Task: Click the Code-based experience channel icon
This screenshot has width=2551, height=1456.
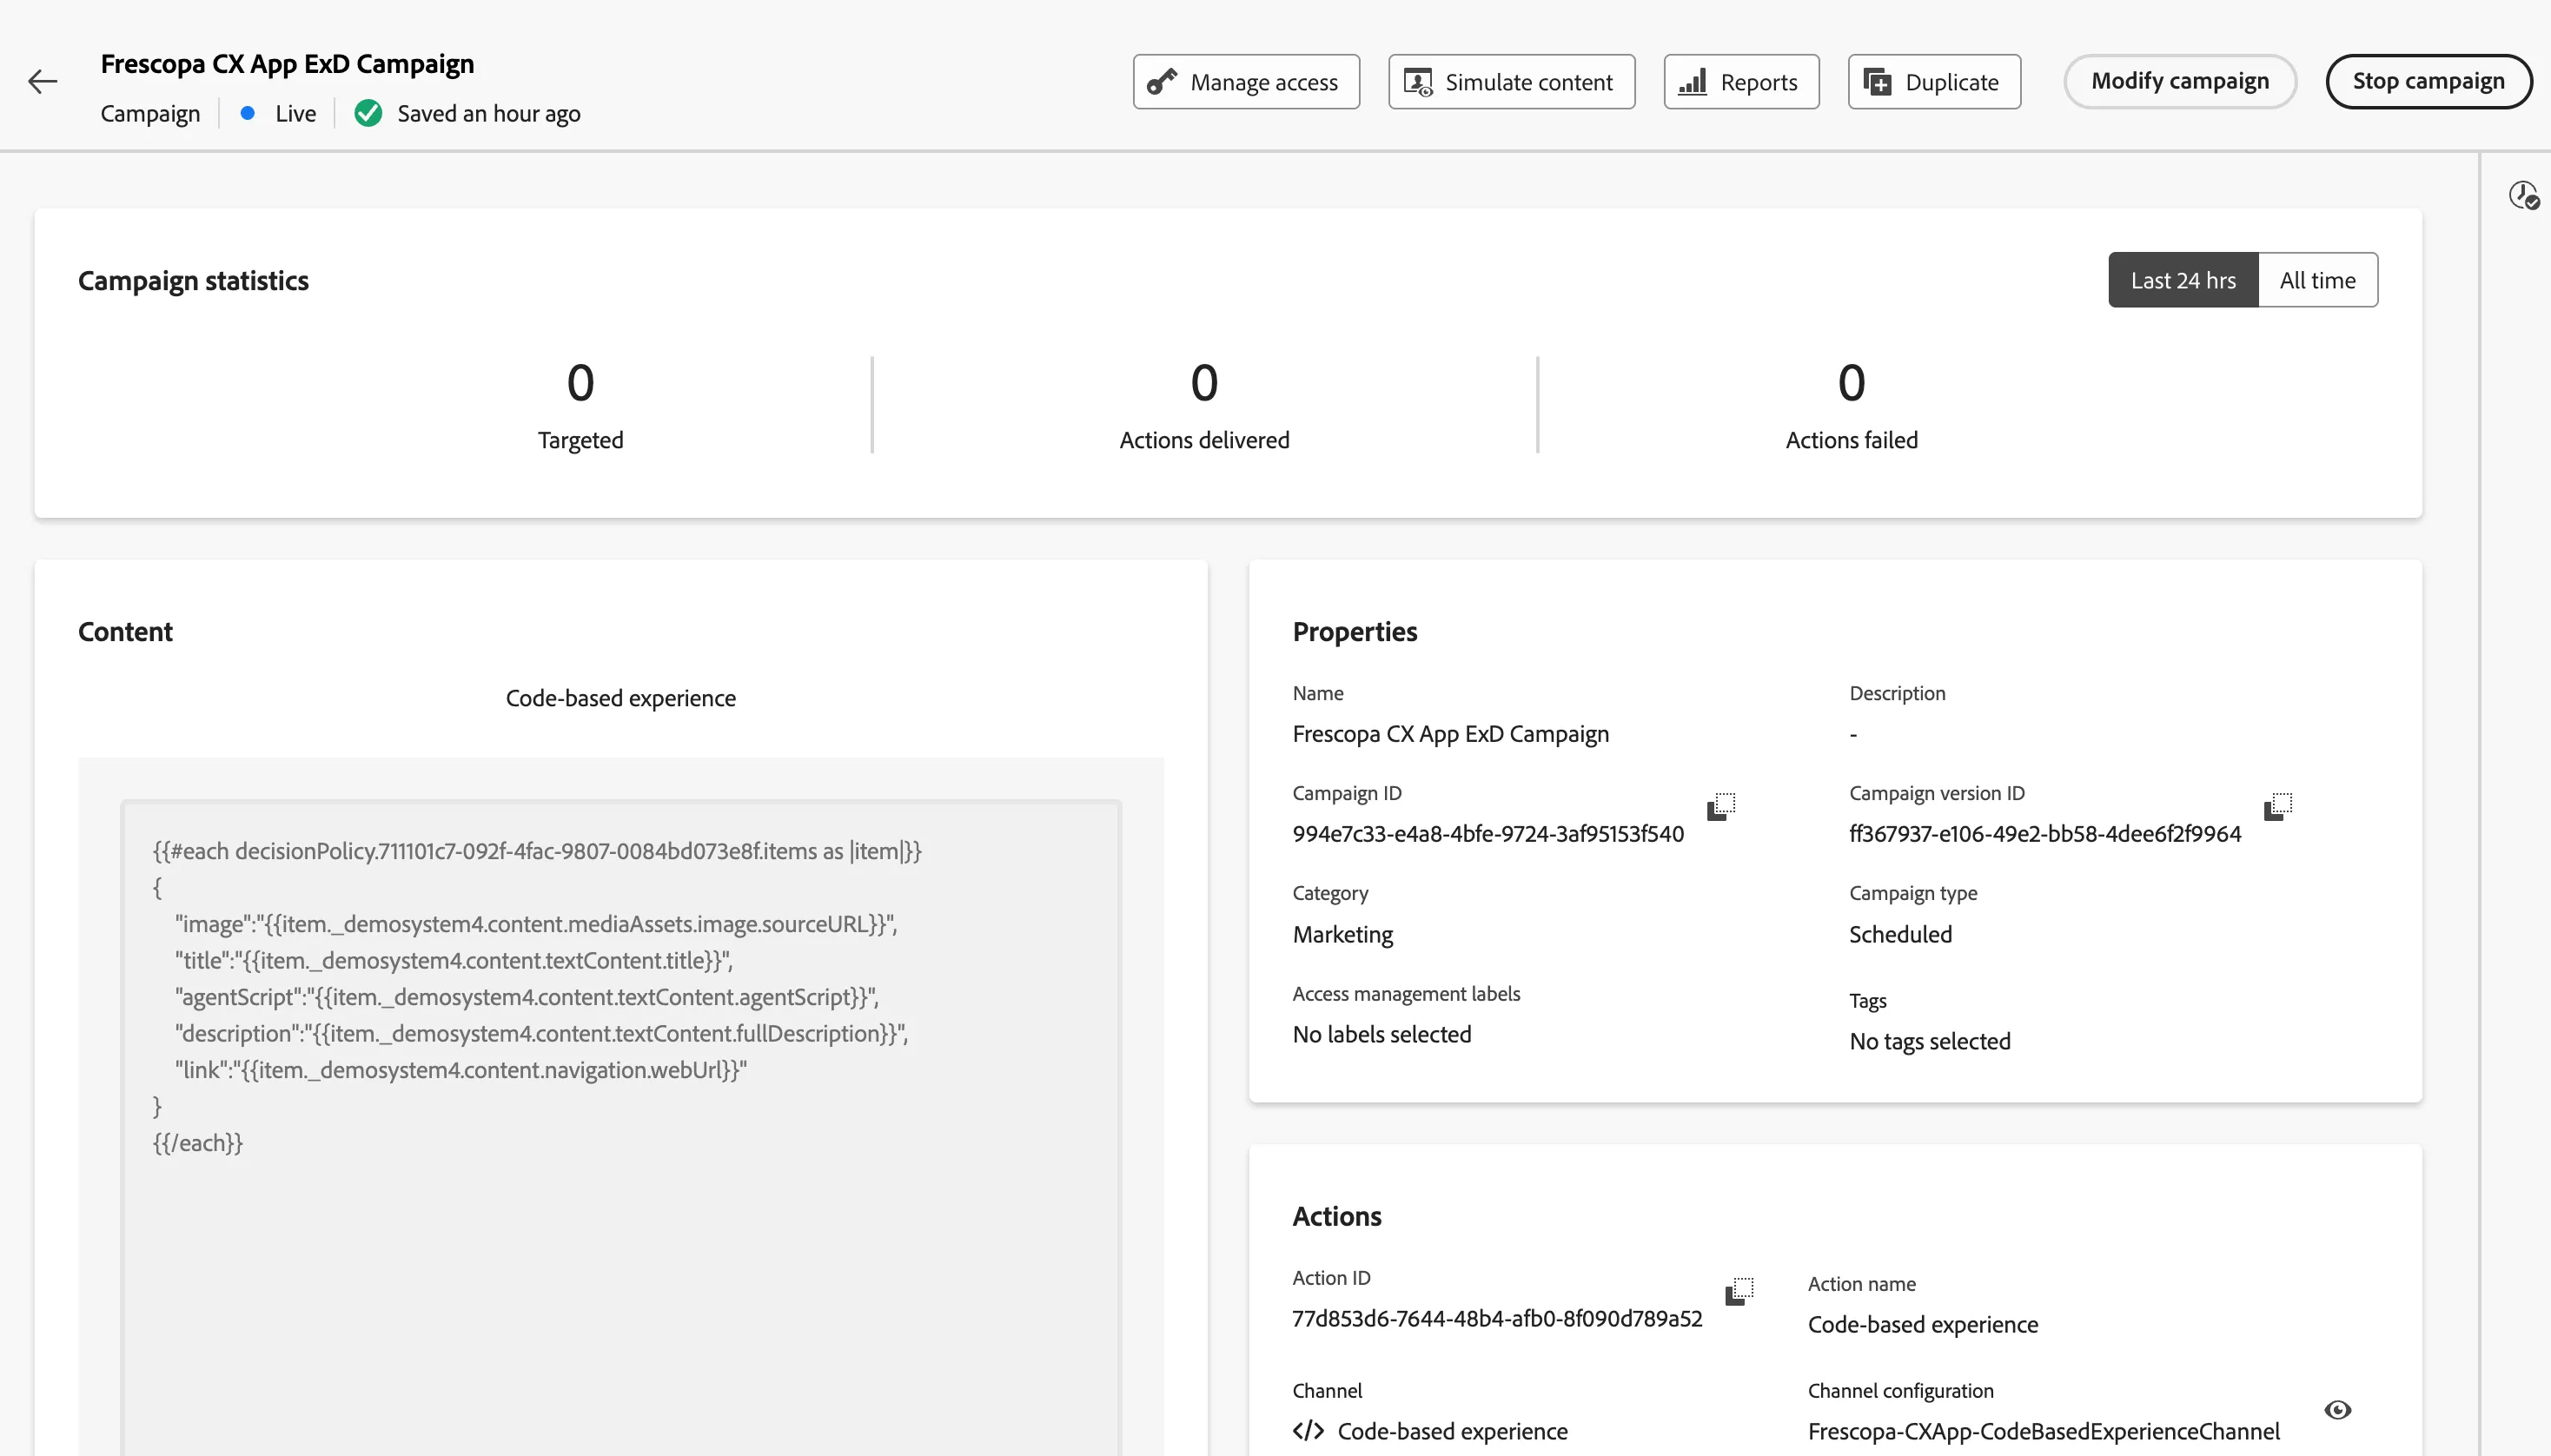Action: pos(1308,1430)
